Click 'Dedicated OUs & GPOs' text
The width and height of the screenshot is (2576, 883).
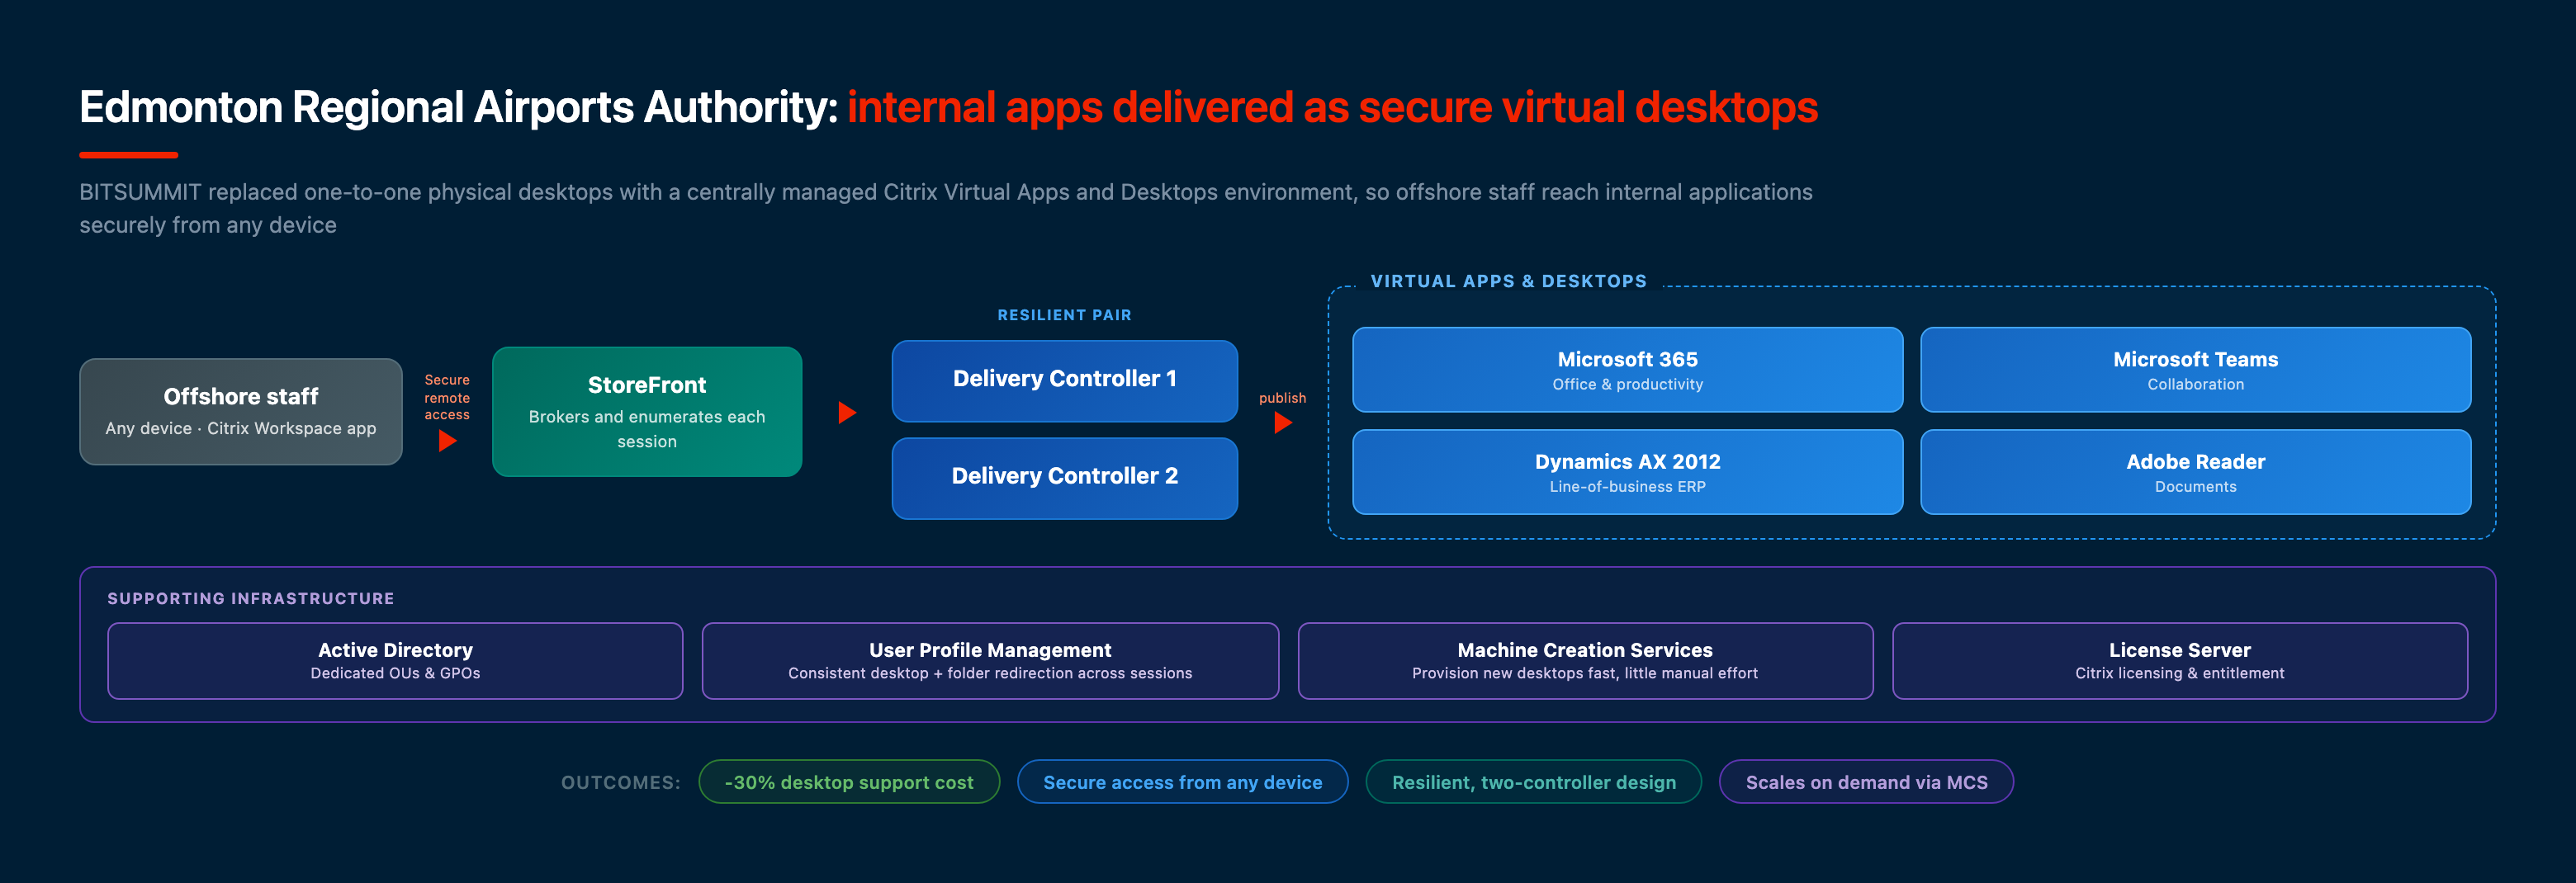[x=395, y=673]
